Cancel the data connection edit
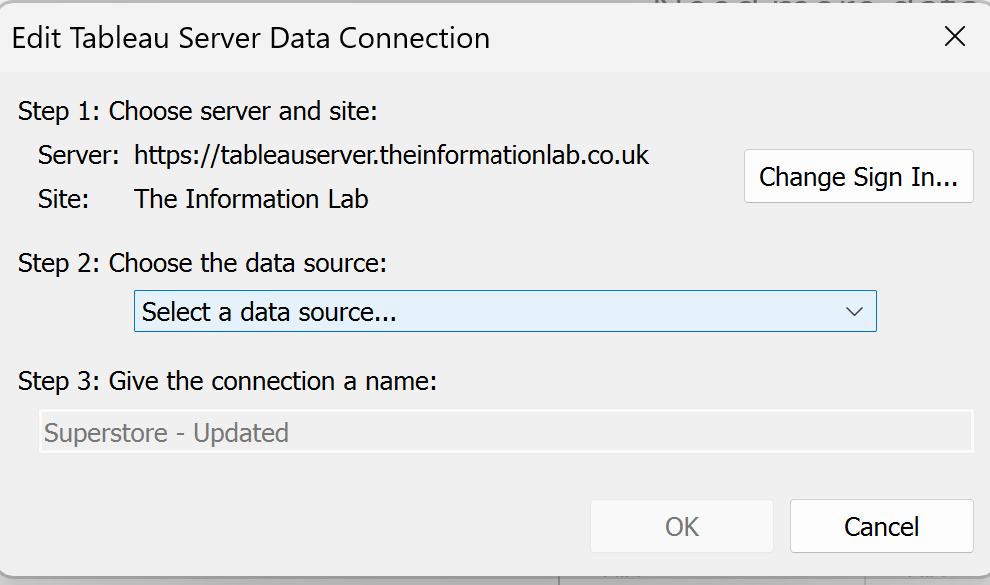The image size is (990, 585). (881, 526)
